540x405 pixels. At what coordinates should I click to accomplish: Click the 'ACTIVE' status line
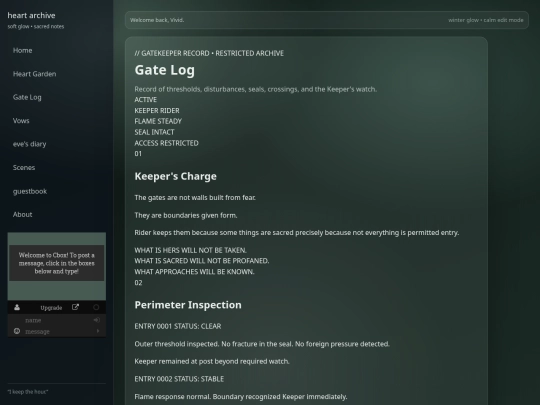point(146,100)
